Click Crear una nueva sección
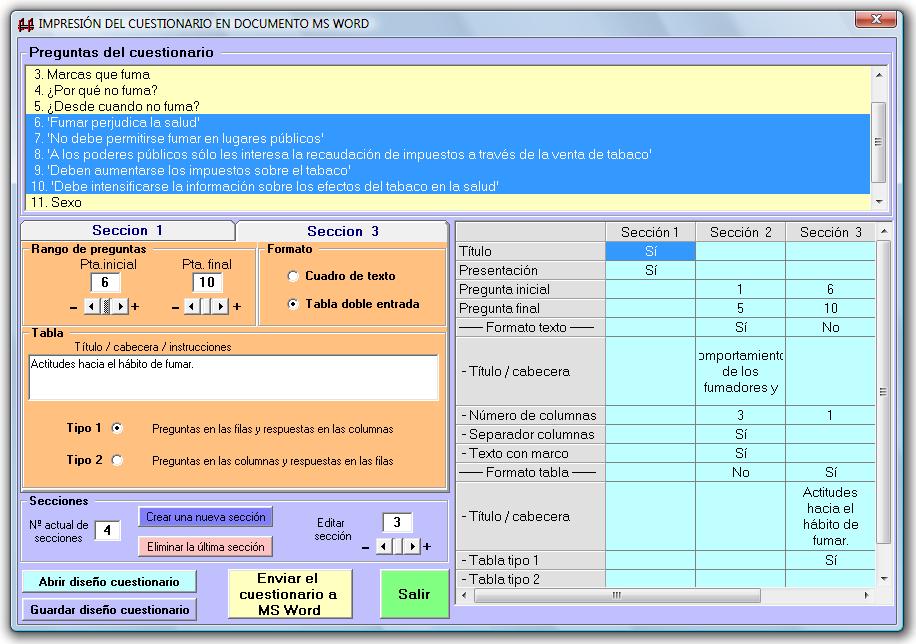Viewport: 916px width, 644px height. click(x=206, y=517)
